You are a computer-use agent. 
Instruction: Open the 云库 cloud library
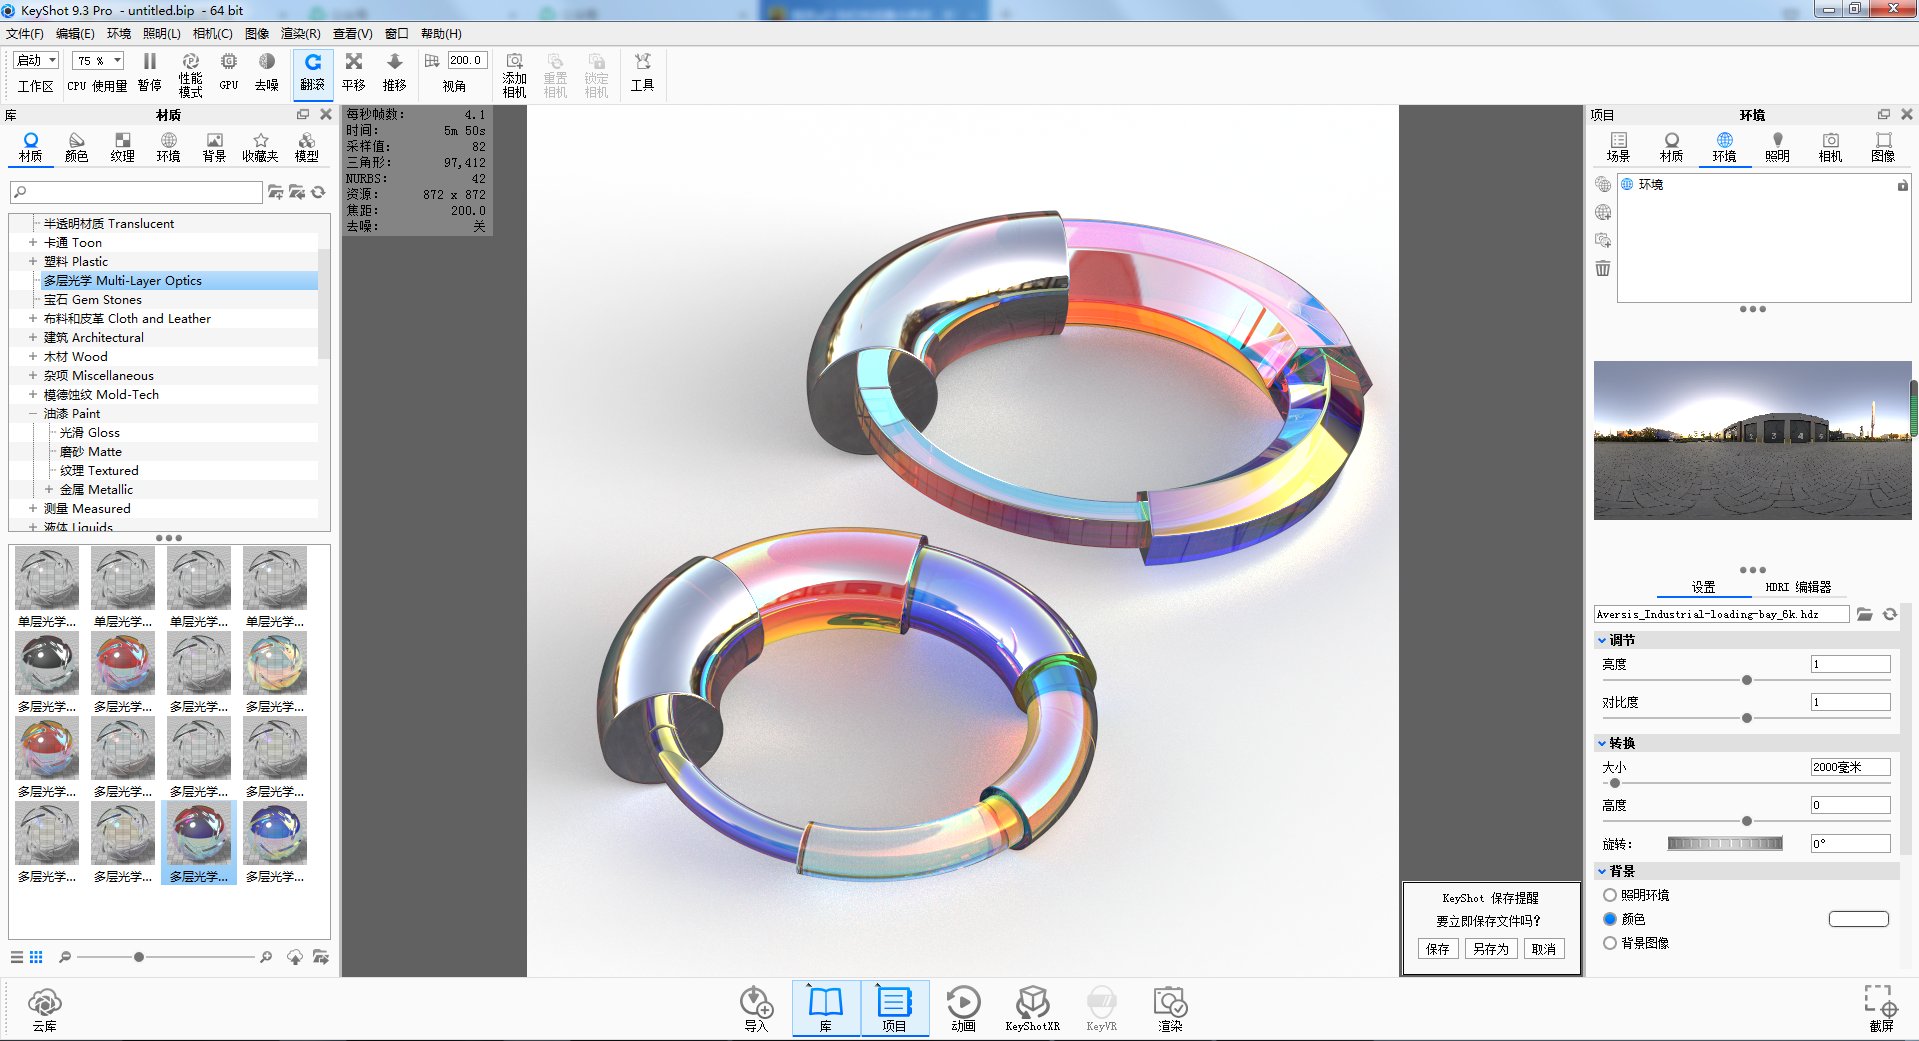[x=45, y=1008]
